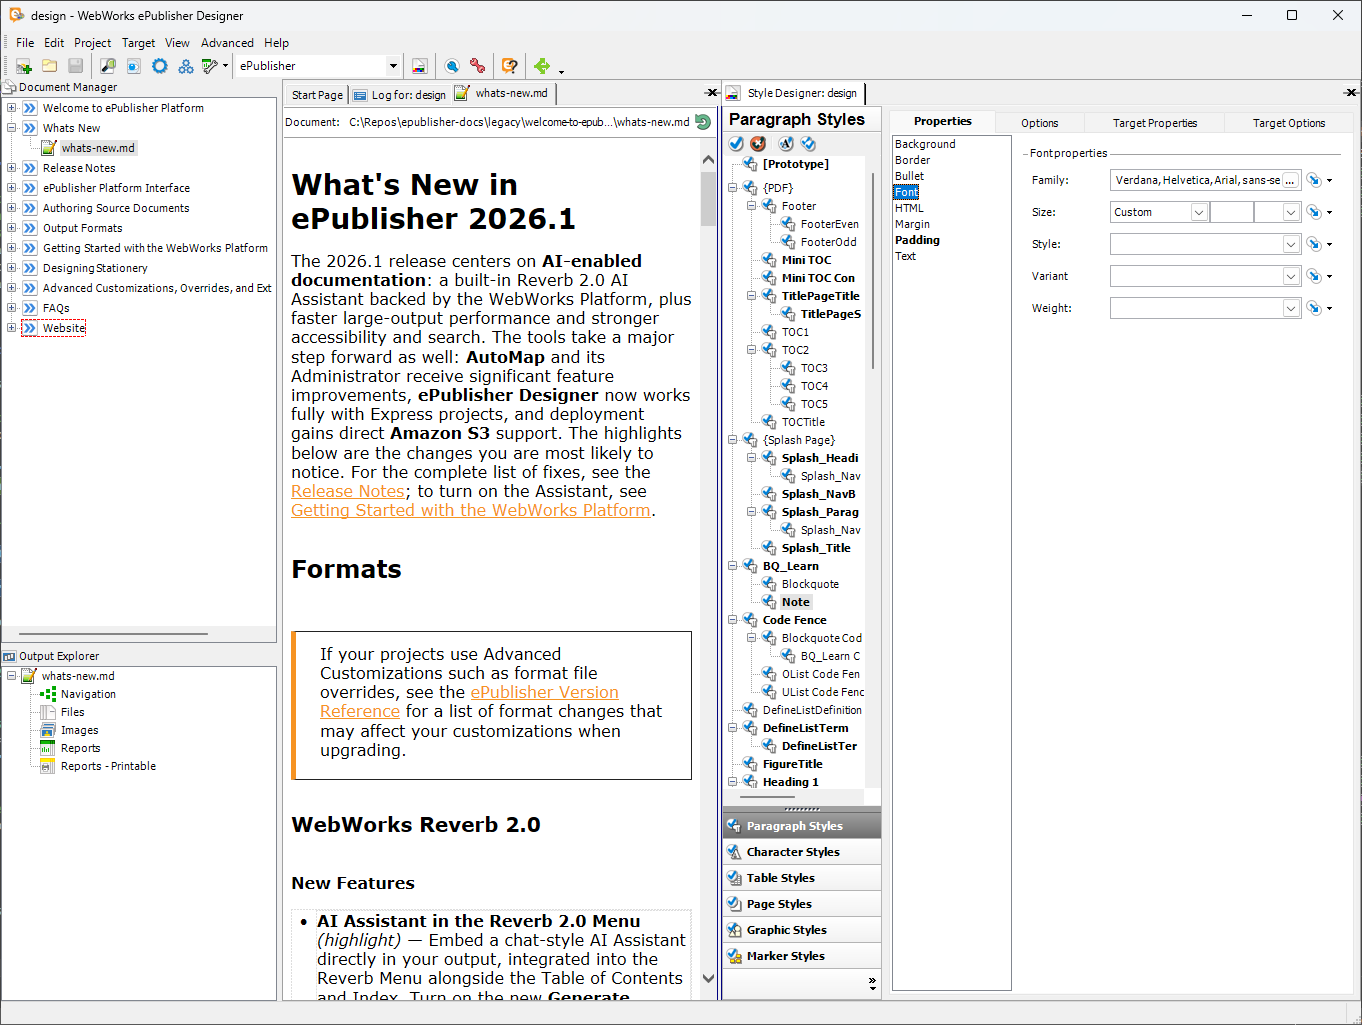Close the document preview pane with the X
Screen dimensions: 1362x1025
click(712, 93)
